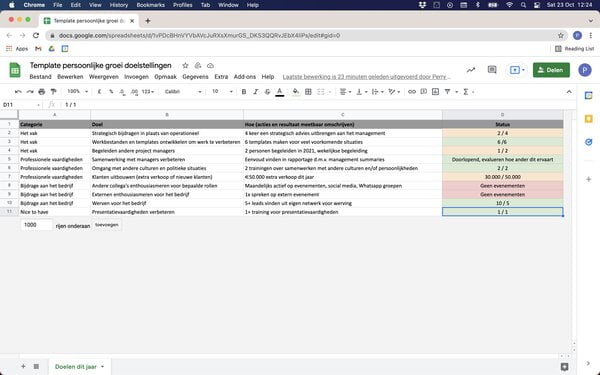Open the zoom 100% dropdown
Image resolution: width=600 pixels, height=375 pixels.
(77, 91)
